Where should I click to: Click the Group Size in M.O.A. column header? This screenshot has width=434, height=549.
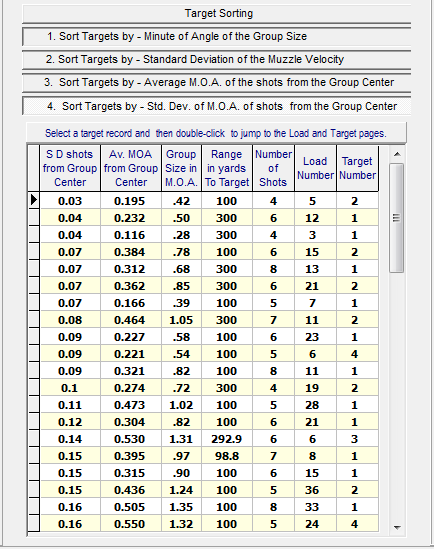click(181, 168)
